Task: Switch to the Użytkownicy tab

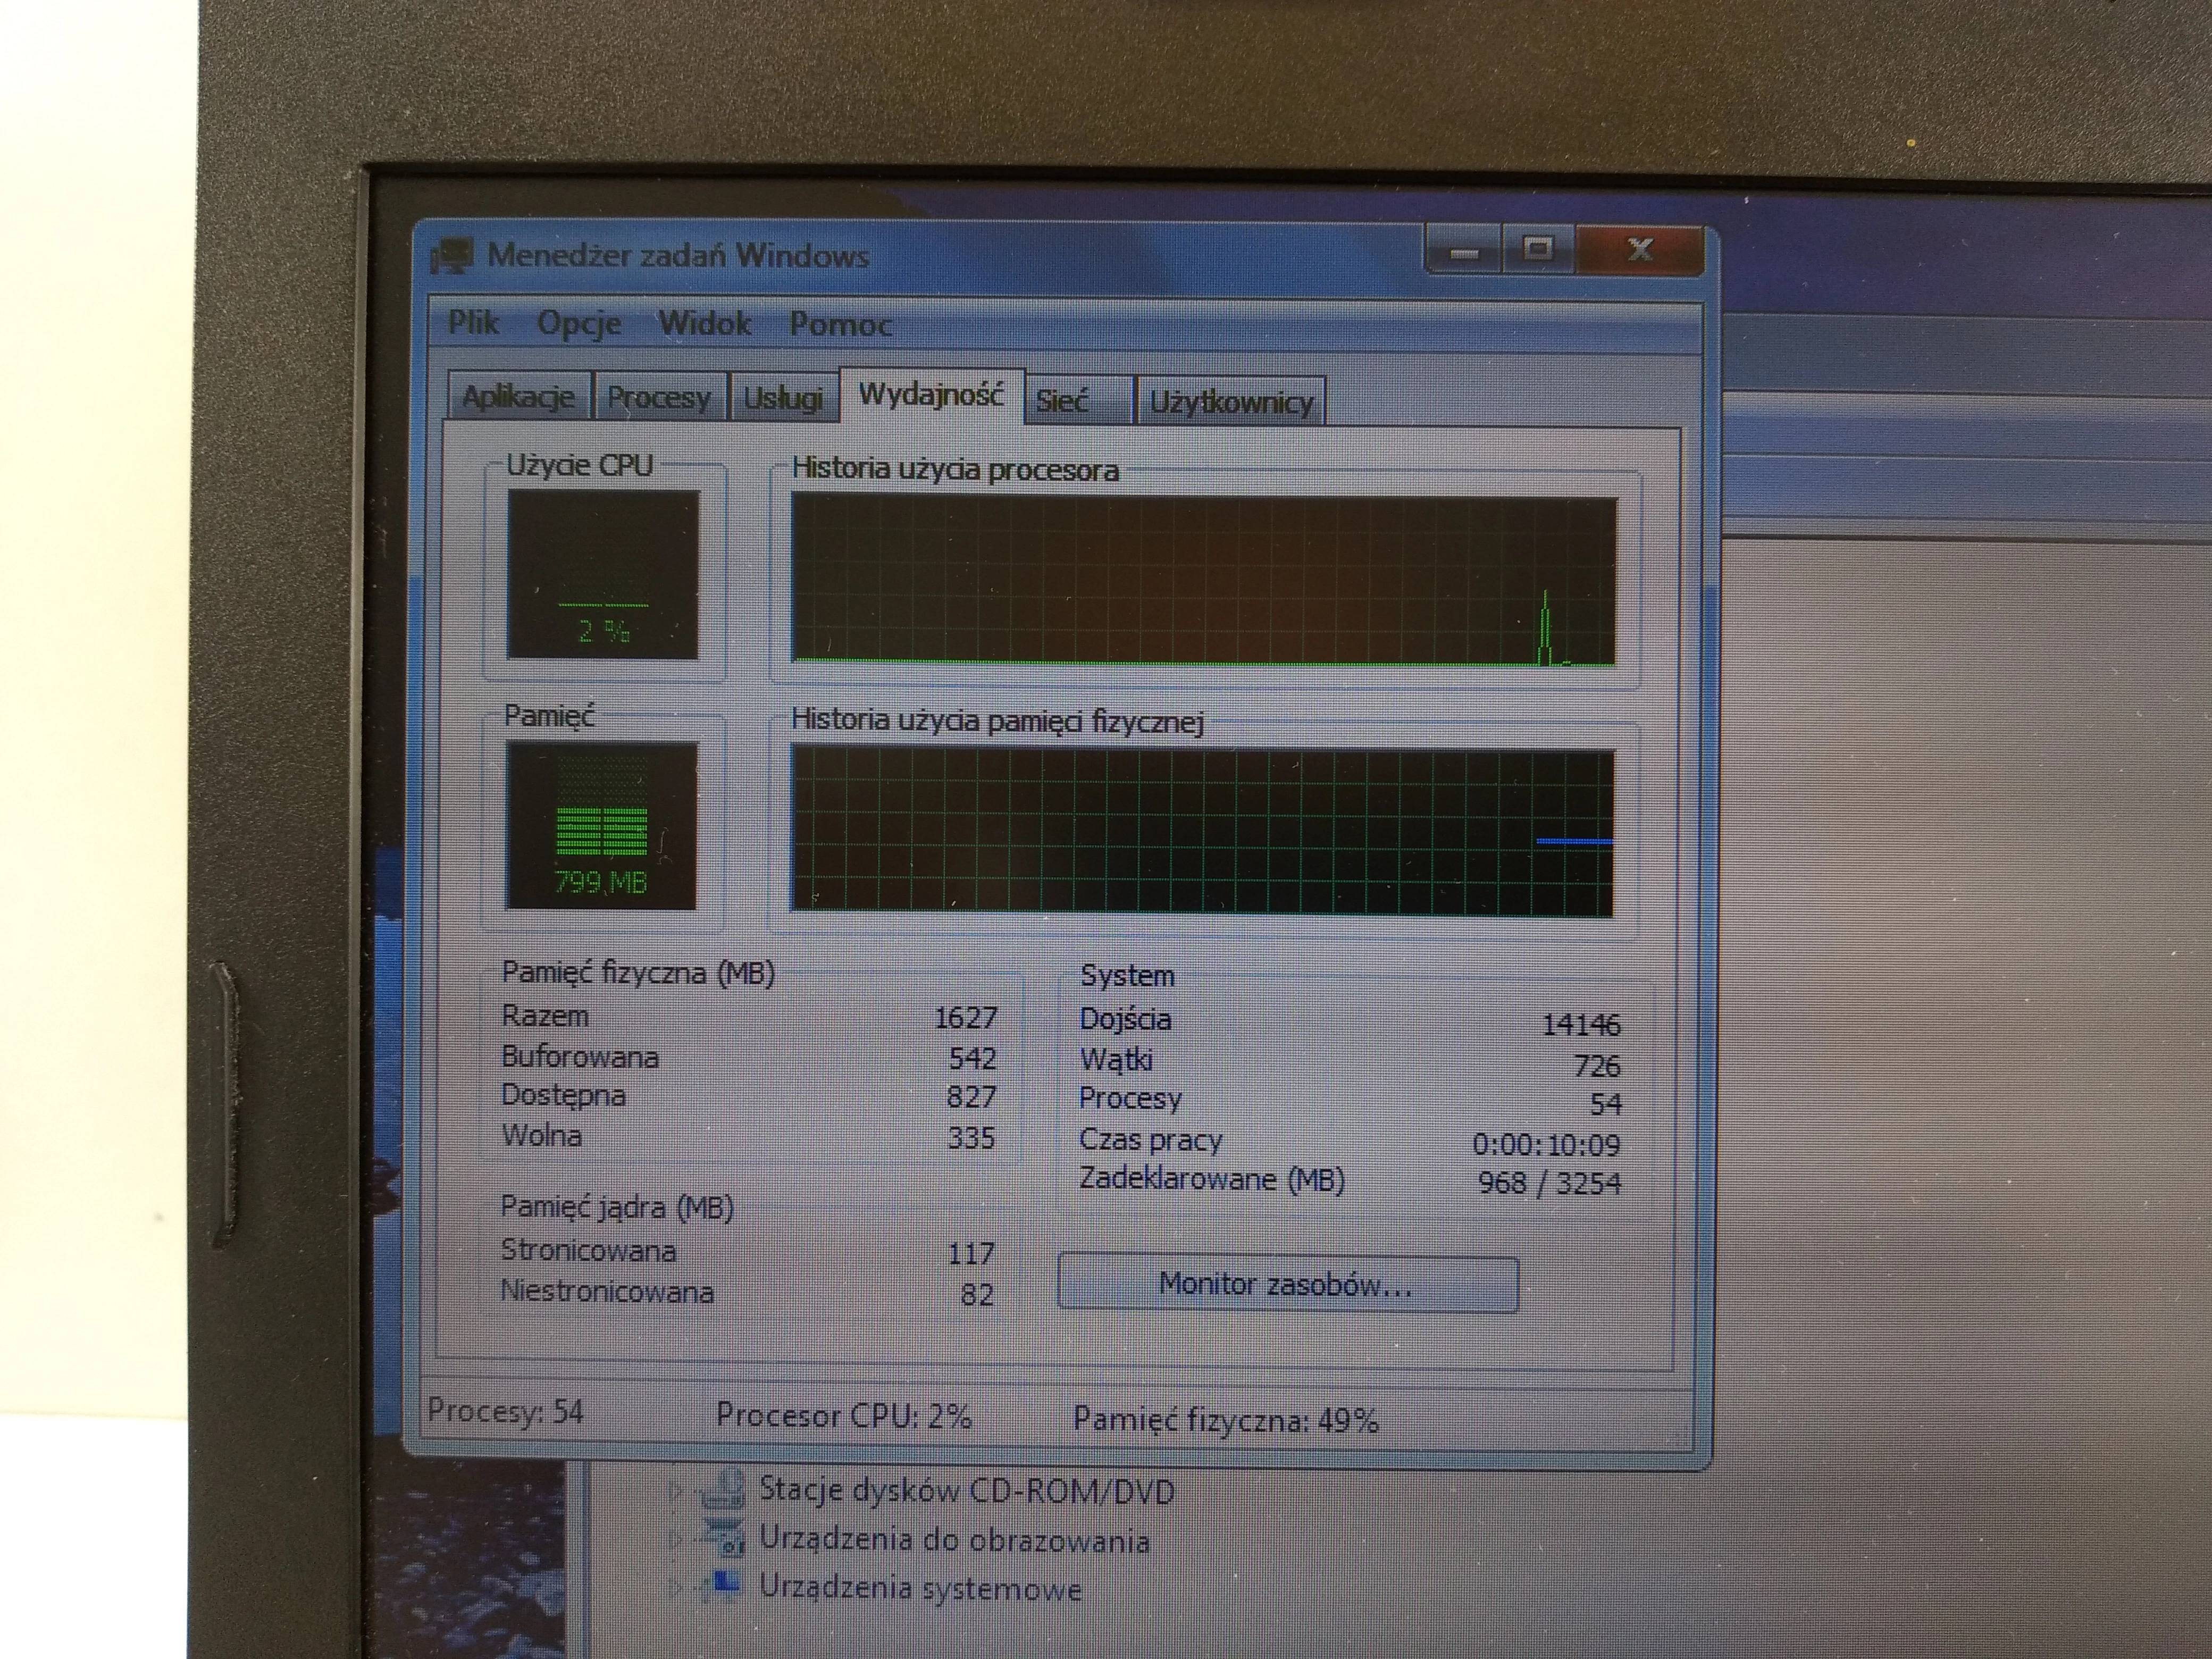Action: [x=1231, y=402]
